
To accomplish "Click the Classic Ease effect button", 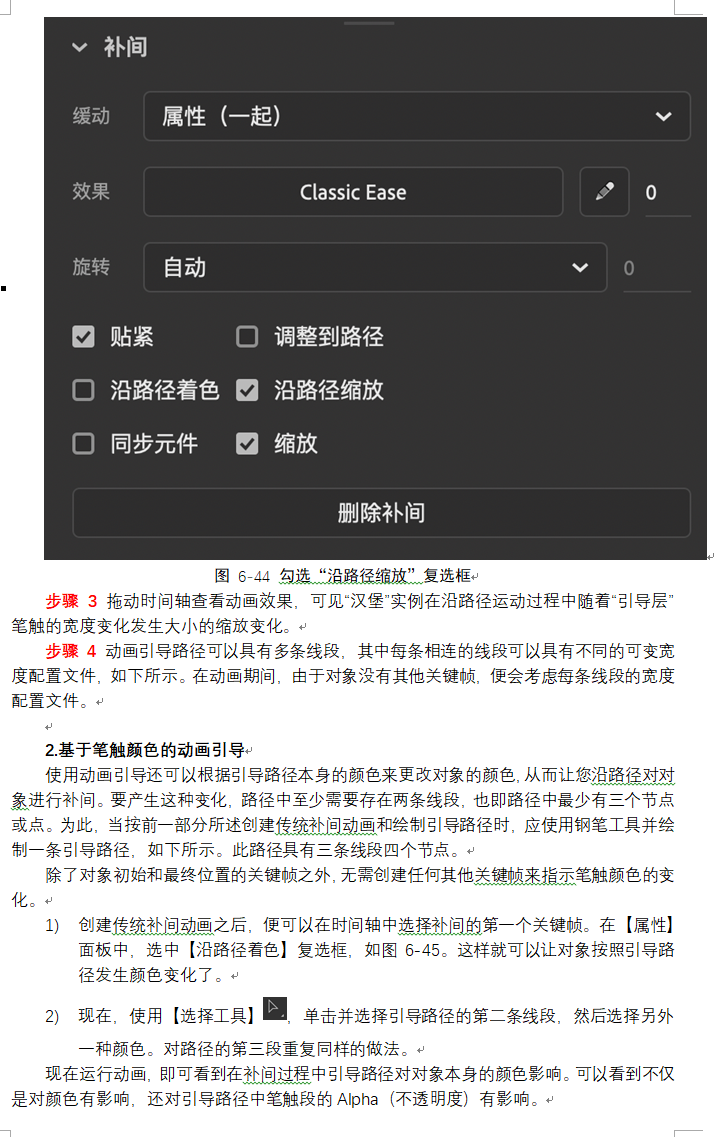I will [x=353, y=192].
